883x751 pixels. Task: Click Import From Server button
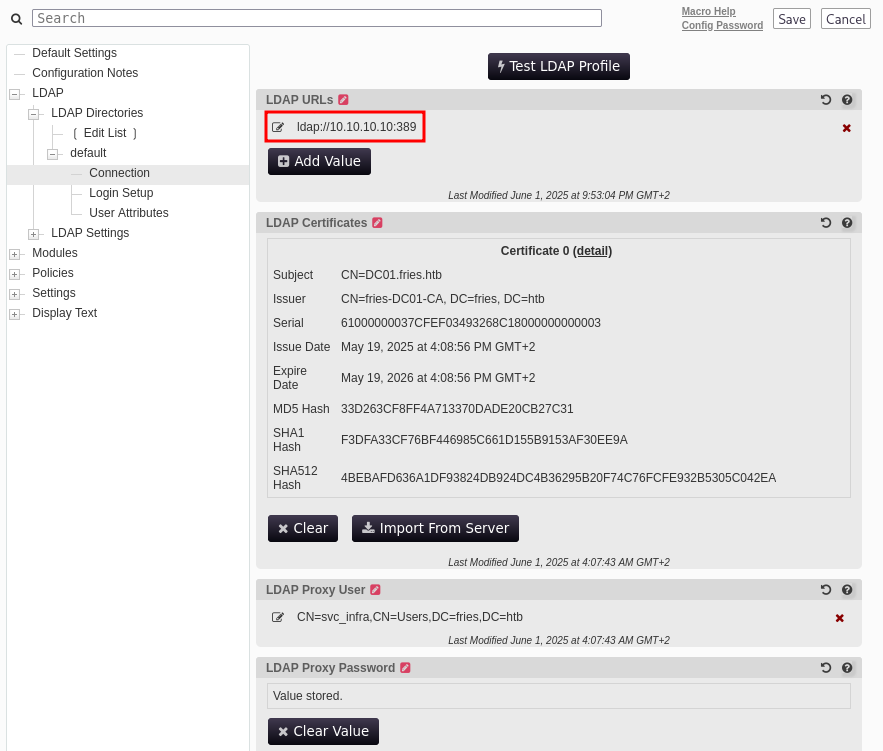pos(435,529)
